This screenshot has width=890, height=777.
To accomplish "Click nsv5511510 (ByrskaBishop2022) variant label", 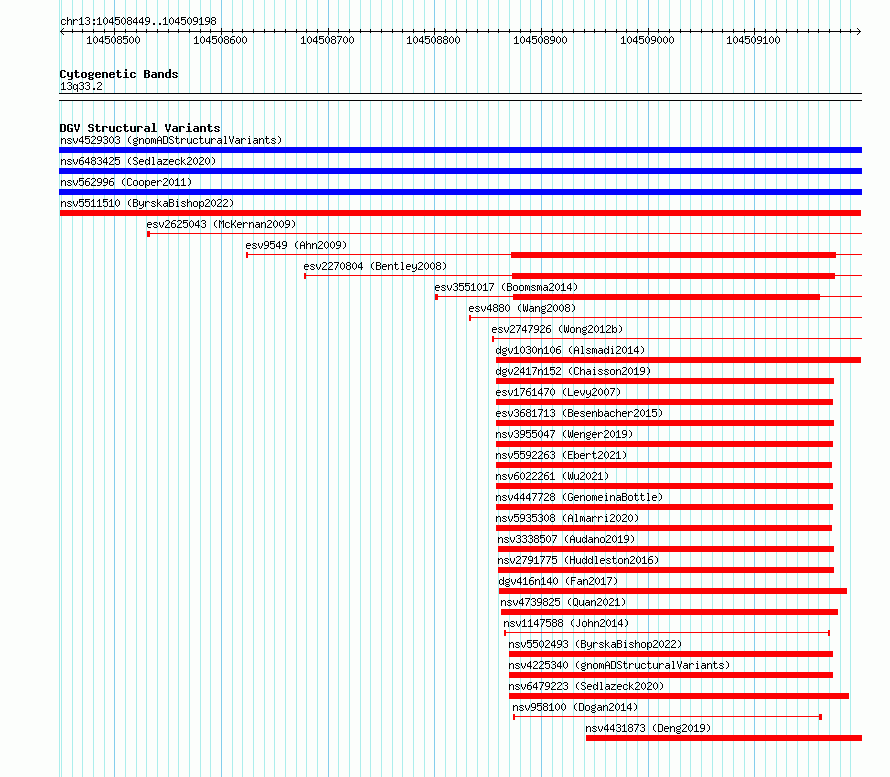I will (147, 203).
